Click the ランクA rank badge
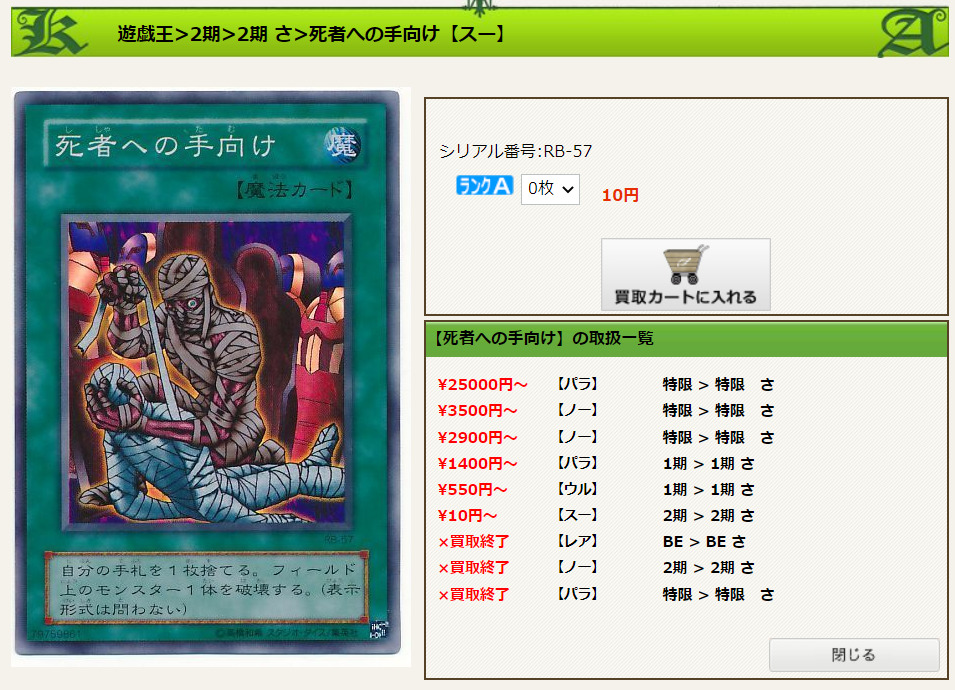This screenshot has width=955, height=690. pos(485,185)
